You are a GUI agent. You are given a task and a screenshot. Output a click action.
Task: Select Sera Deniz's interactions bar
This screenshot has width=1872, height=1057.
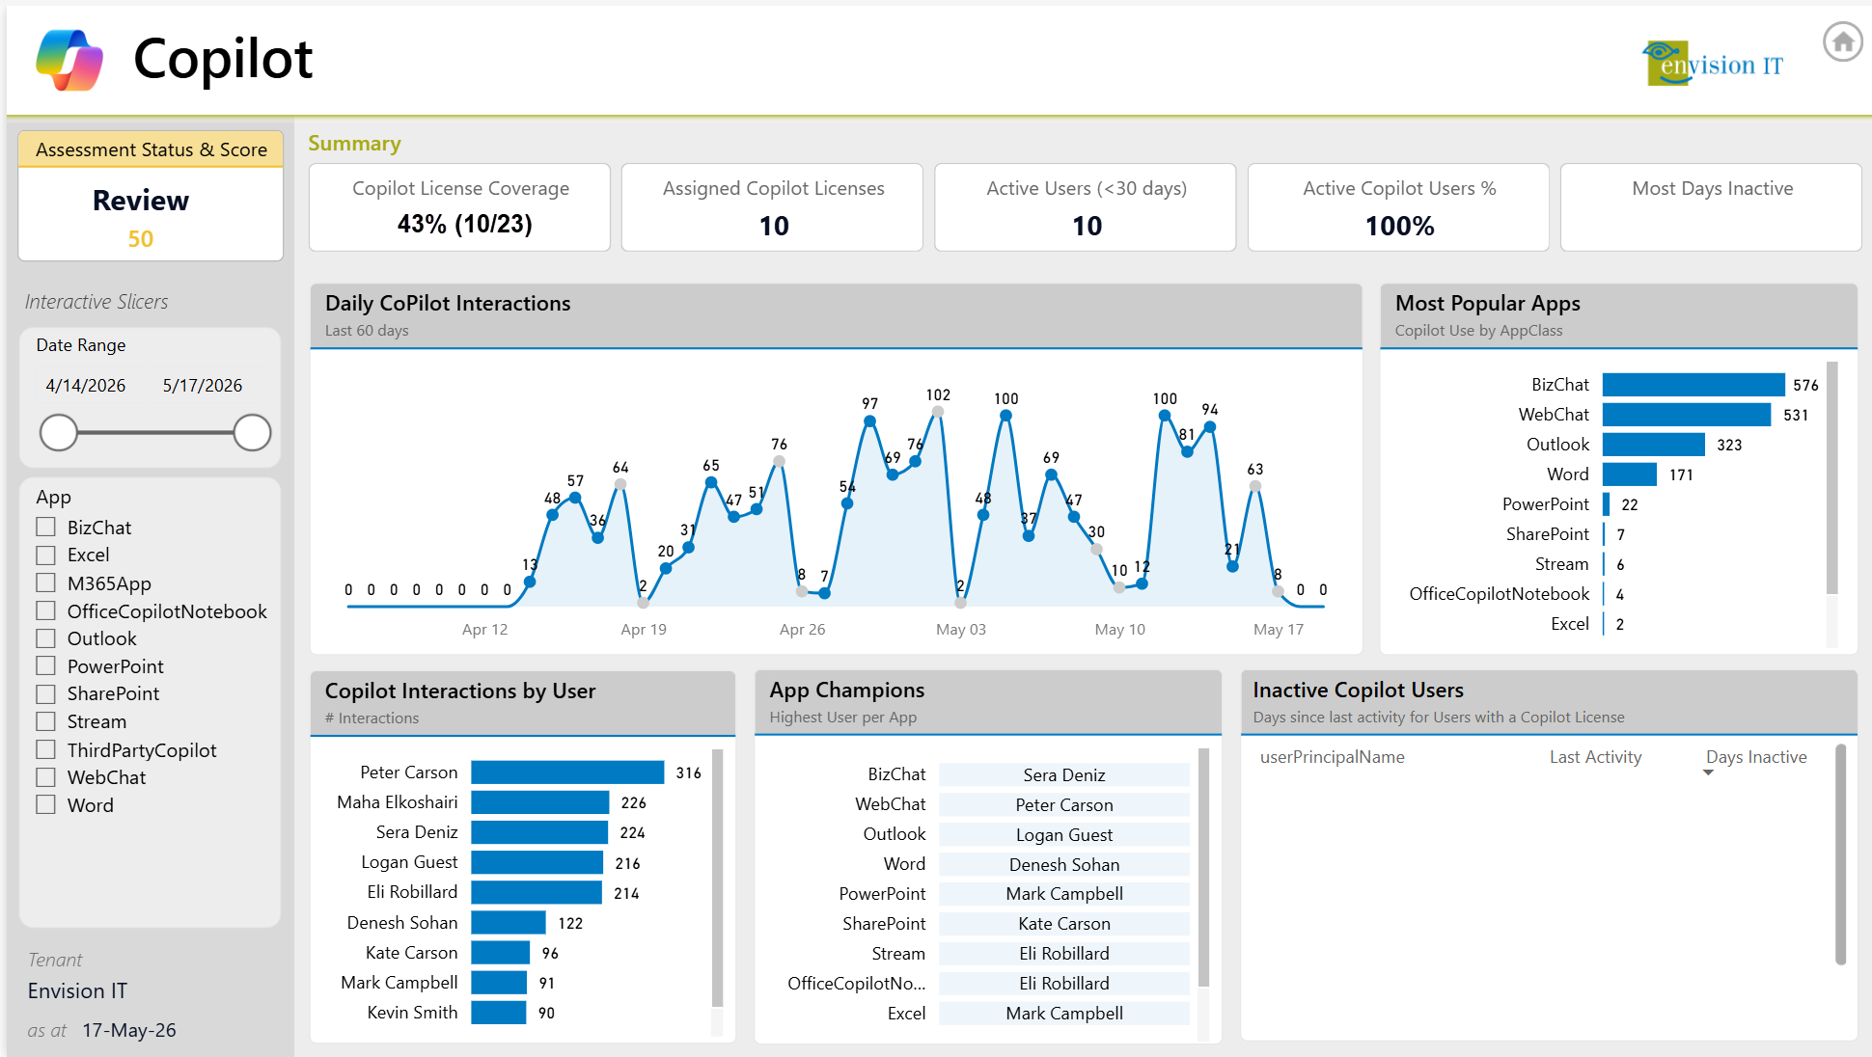point(540,833)
